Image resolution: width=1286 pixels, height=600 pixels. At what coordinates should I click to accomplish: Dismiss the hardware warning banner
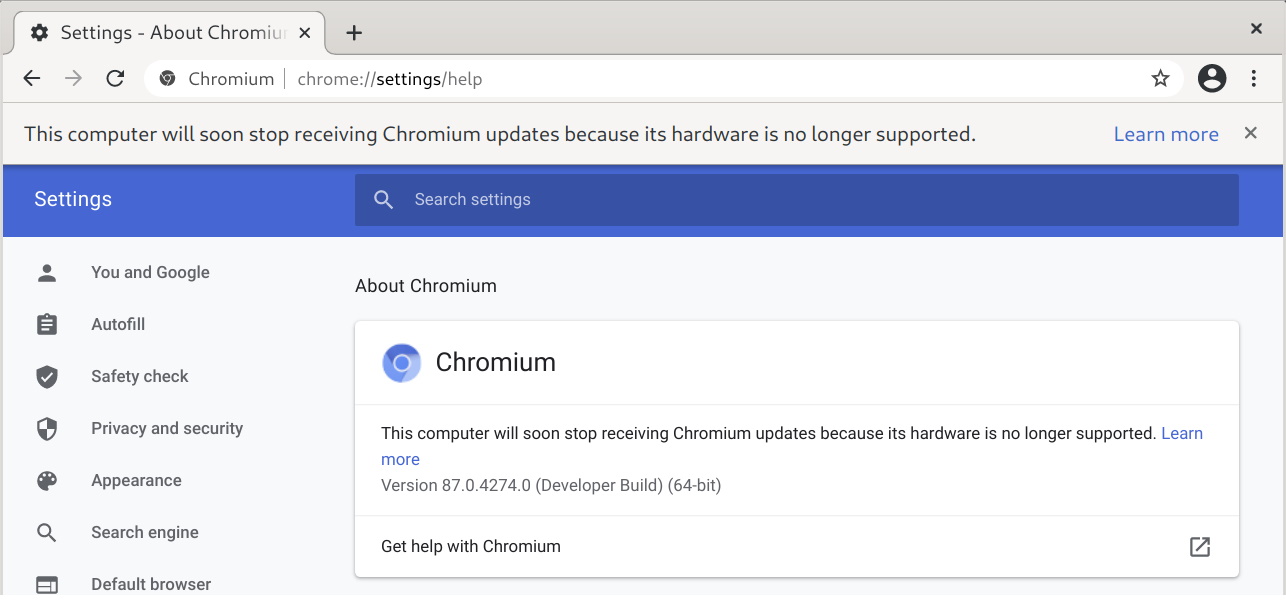(1250, 132)
